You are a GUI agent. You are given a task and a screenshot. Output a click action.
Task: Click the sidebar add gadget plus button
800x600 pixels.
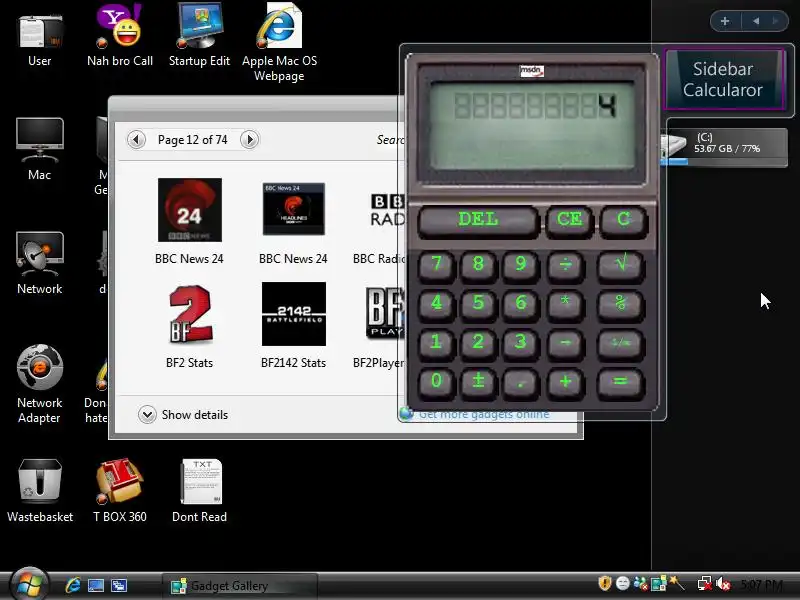coord(725,21)
